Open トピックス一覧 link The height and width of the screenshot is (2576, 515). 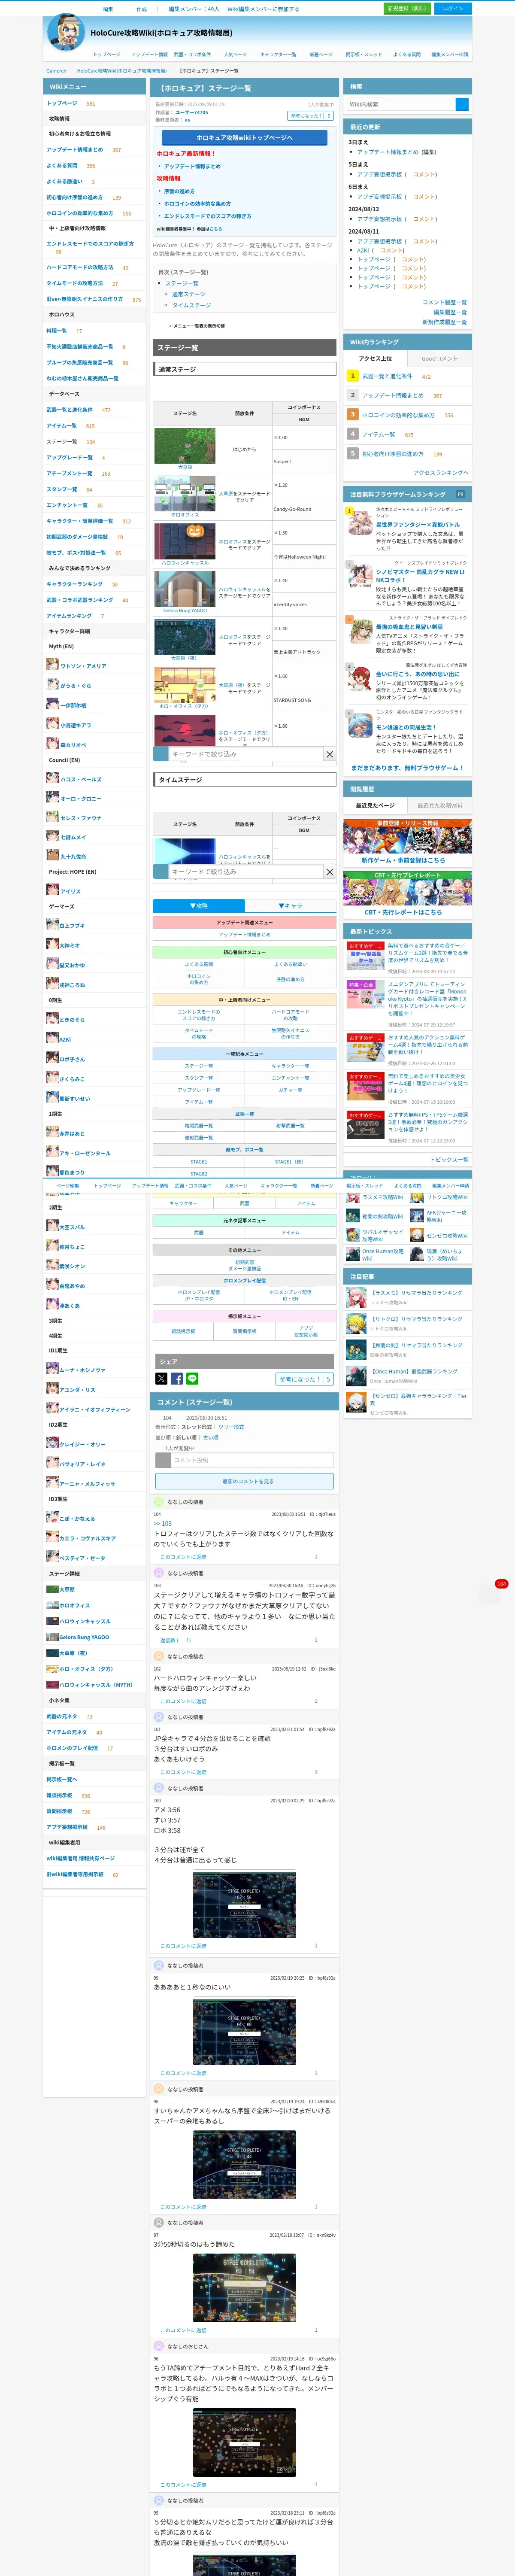point(449,1159)
